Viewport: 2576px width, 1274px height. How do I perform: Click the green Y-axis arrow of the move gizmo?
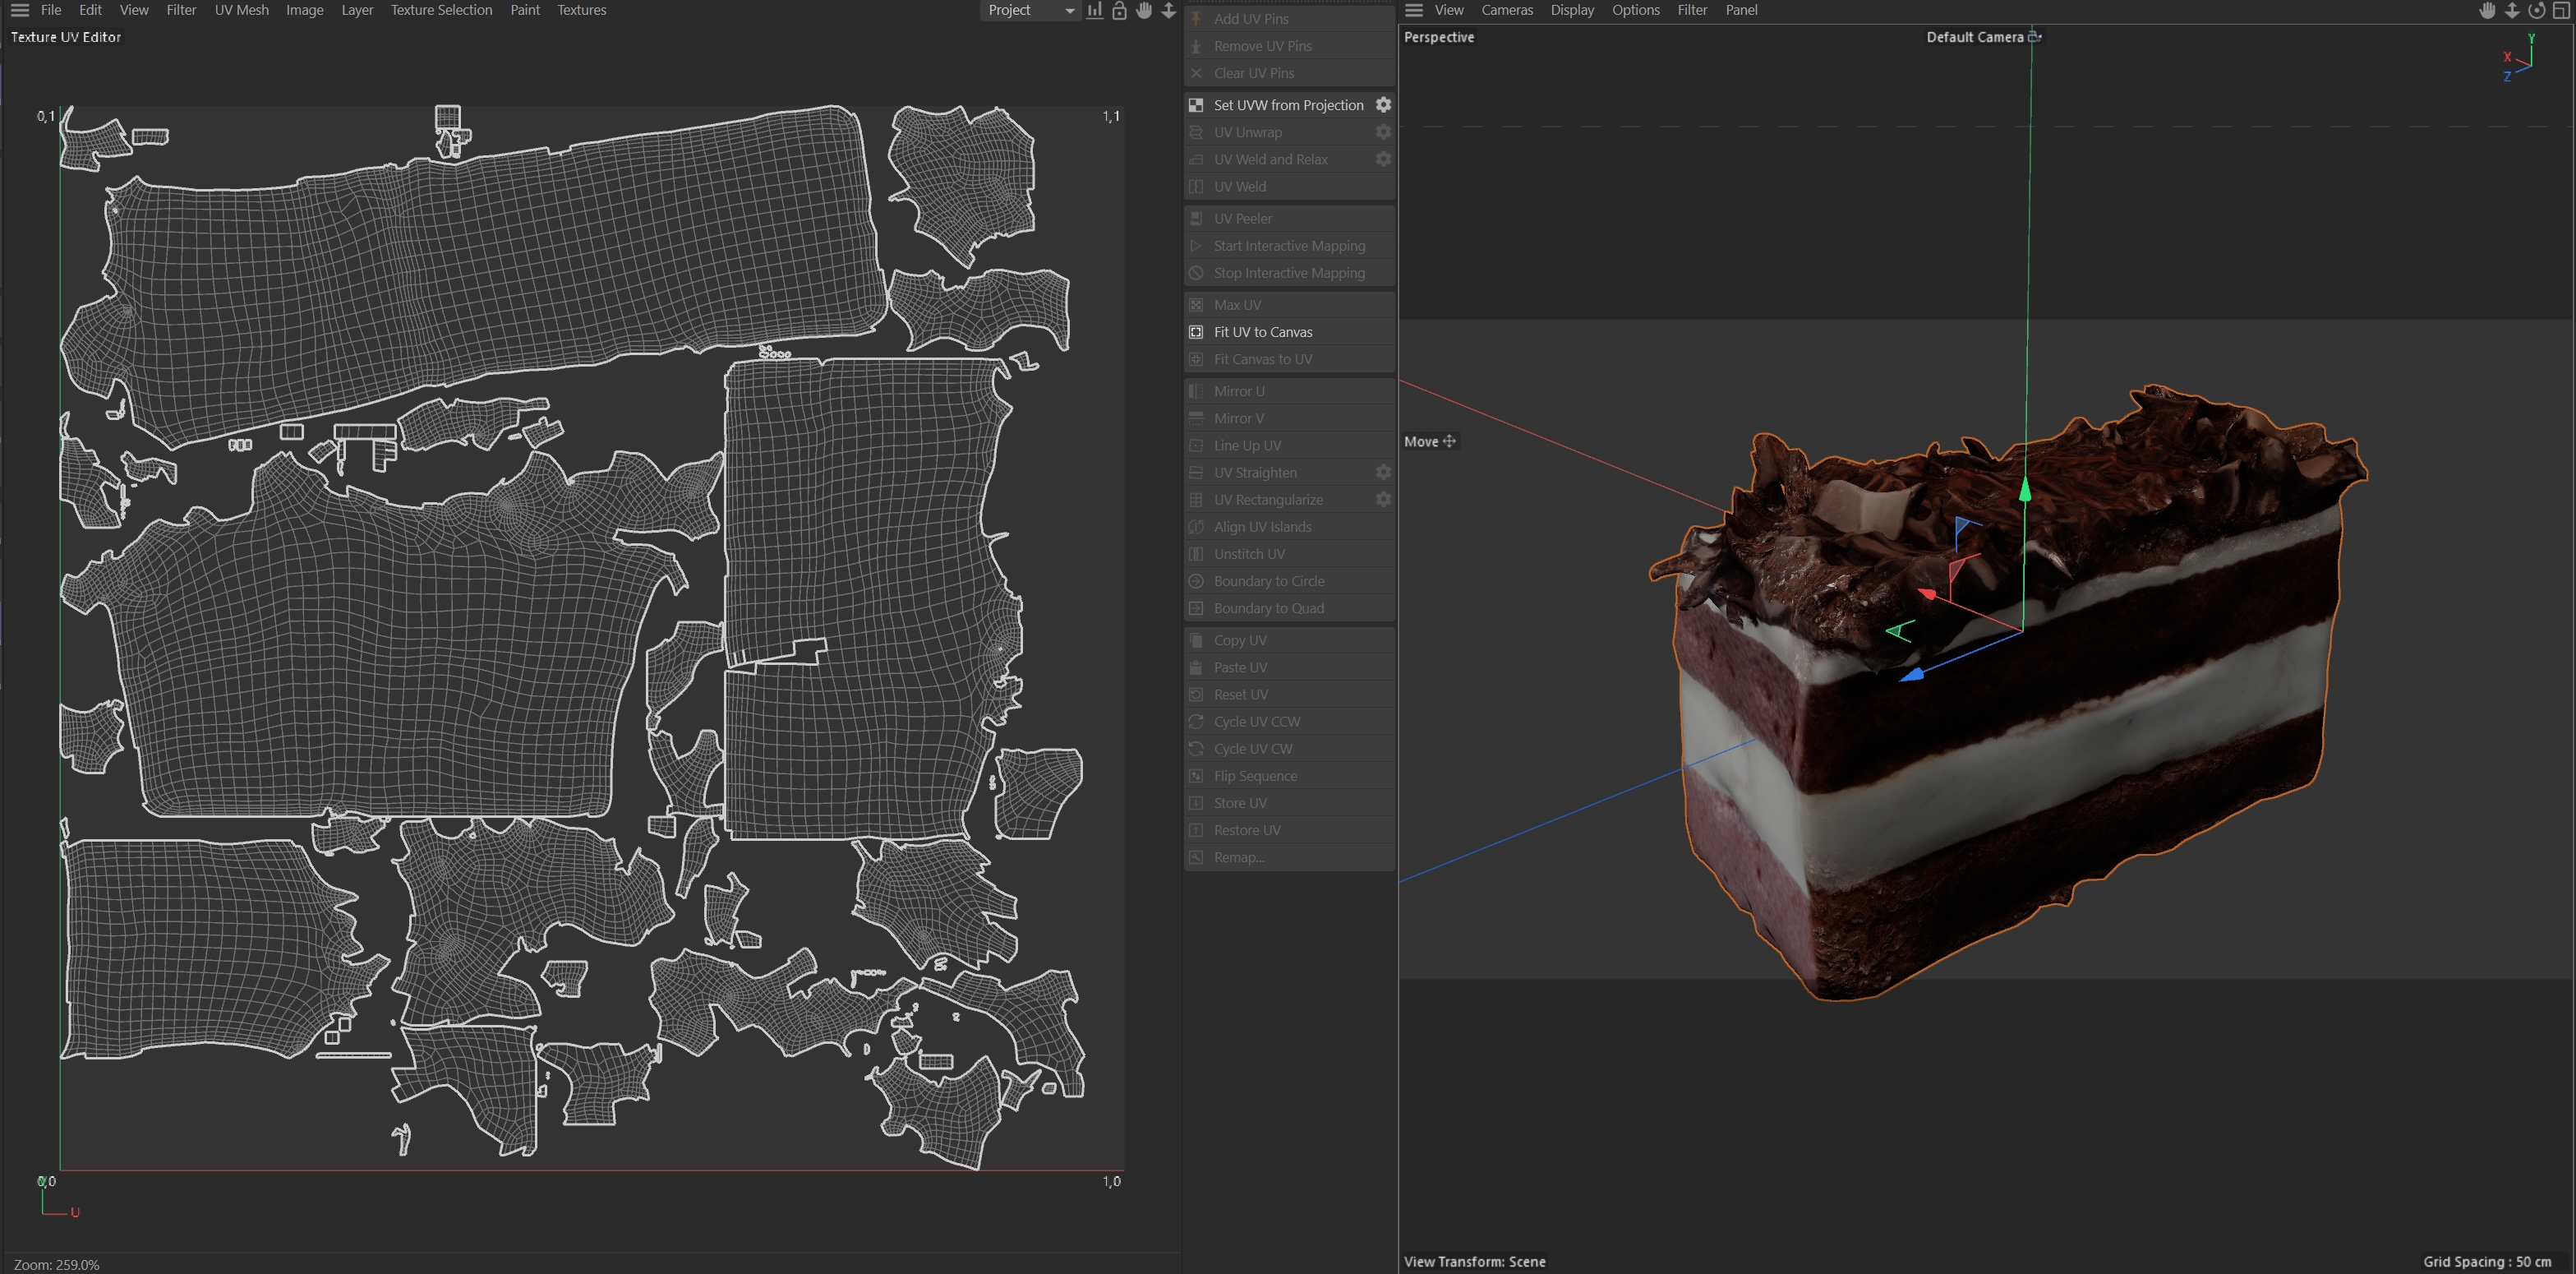[2025, 490]
